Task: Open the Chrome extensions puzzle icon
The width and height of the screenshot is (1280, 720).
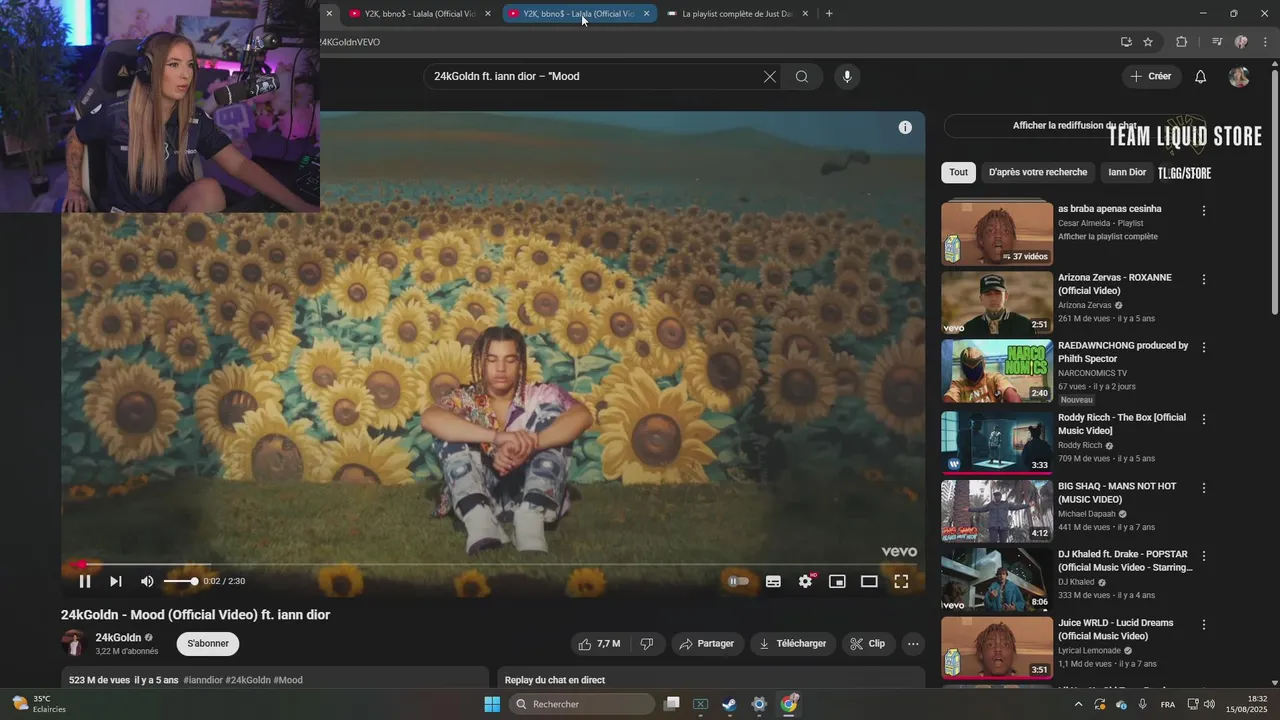Action: coord(1182,42)
